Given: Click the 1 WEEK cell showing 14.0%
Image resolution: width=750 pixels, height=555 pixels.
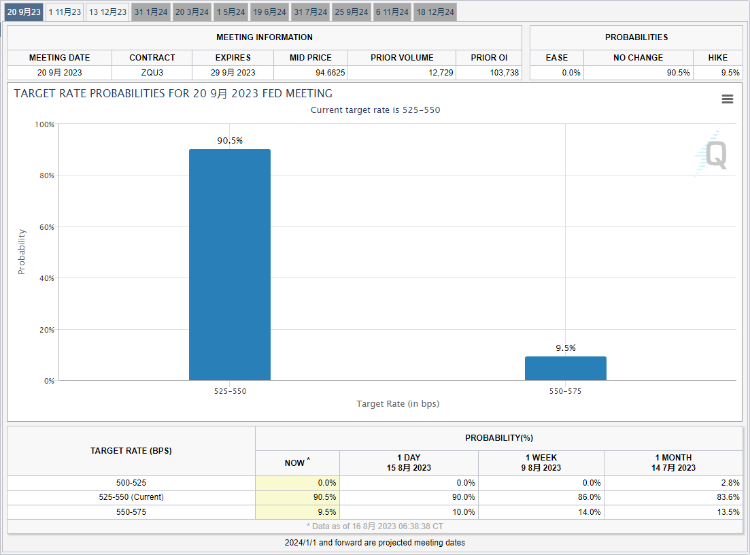Looking at the screenshot, I should coord(541,512).
